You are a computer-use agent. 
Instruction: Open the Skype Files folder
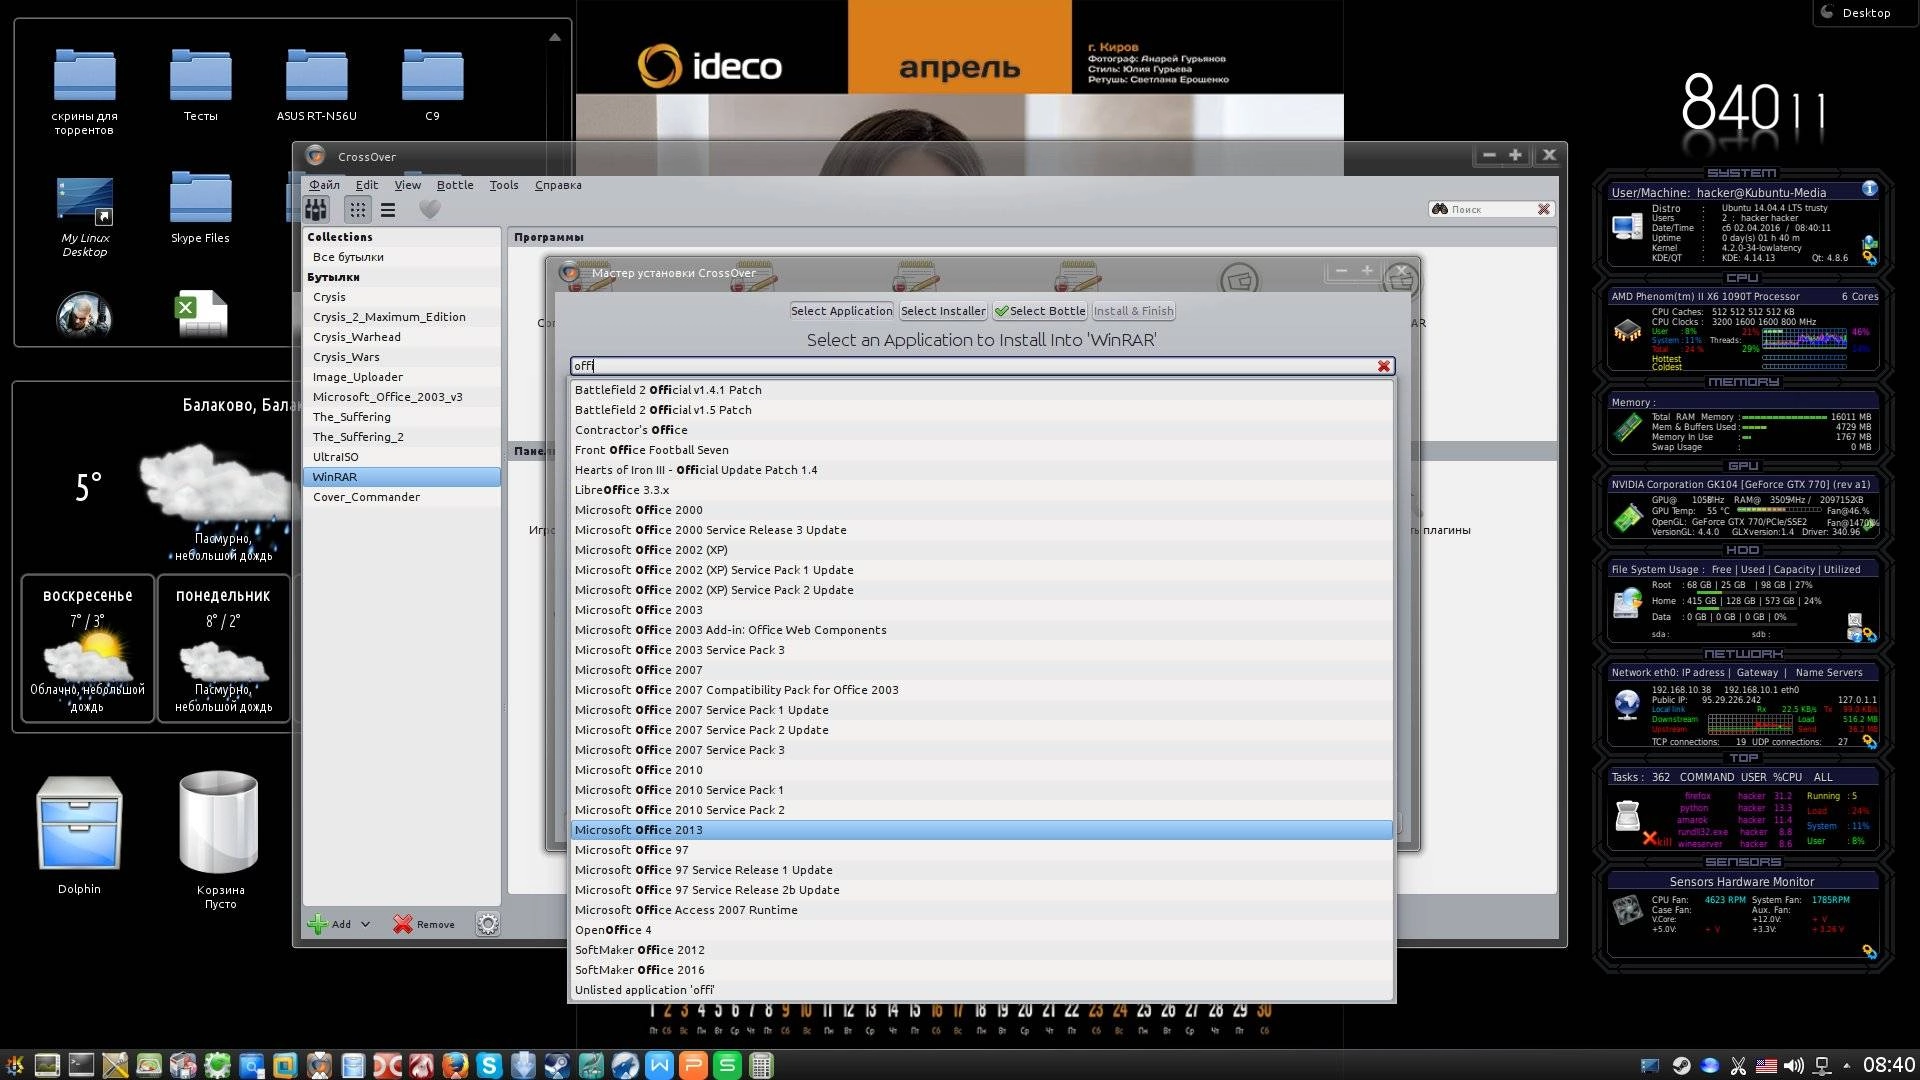200,207
